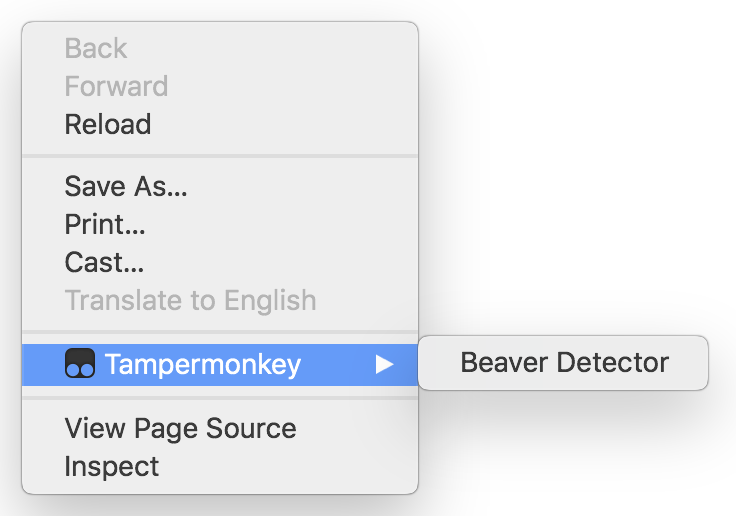
Task: Click the Cast… menu entry
Action: coord(104,262)
